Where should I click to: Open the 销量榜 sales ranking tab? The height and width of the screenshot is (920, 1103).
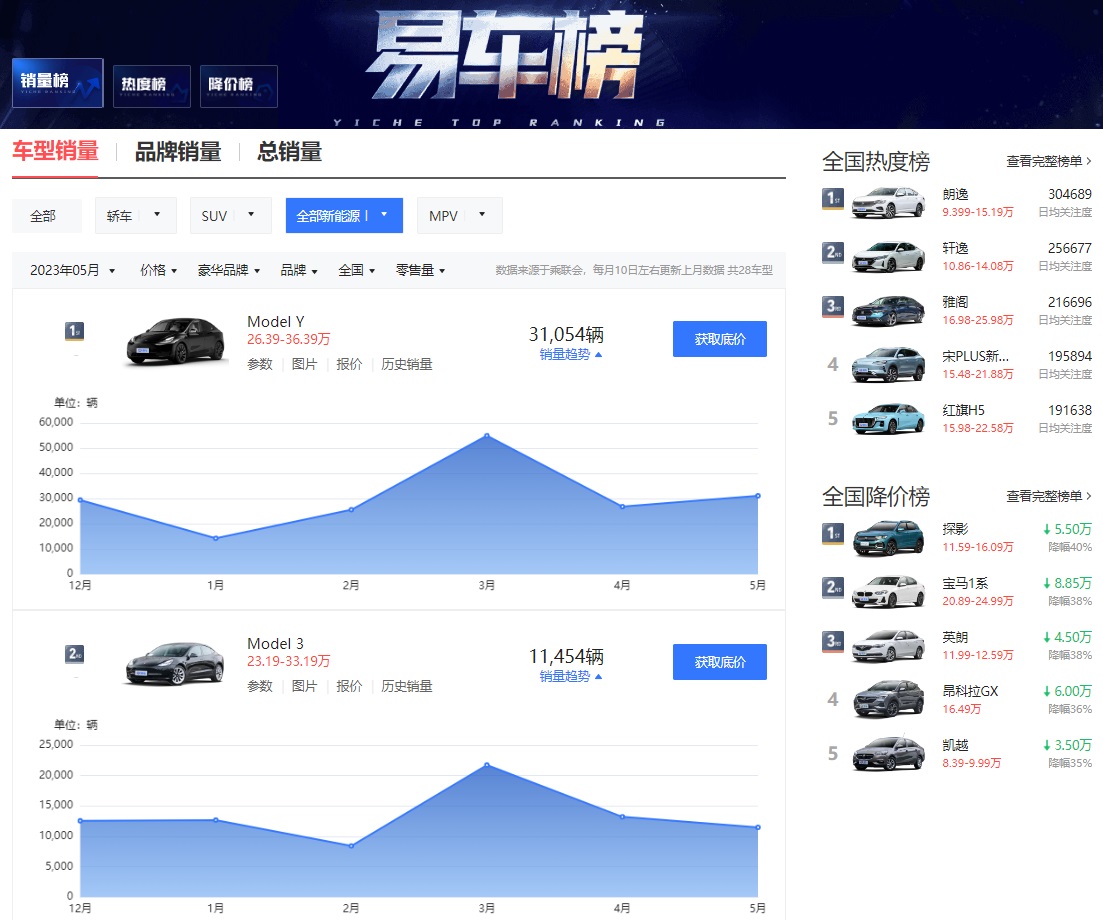pos(58,83)
